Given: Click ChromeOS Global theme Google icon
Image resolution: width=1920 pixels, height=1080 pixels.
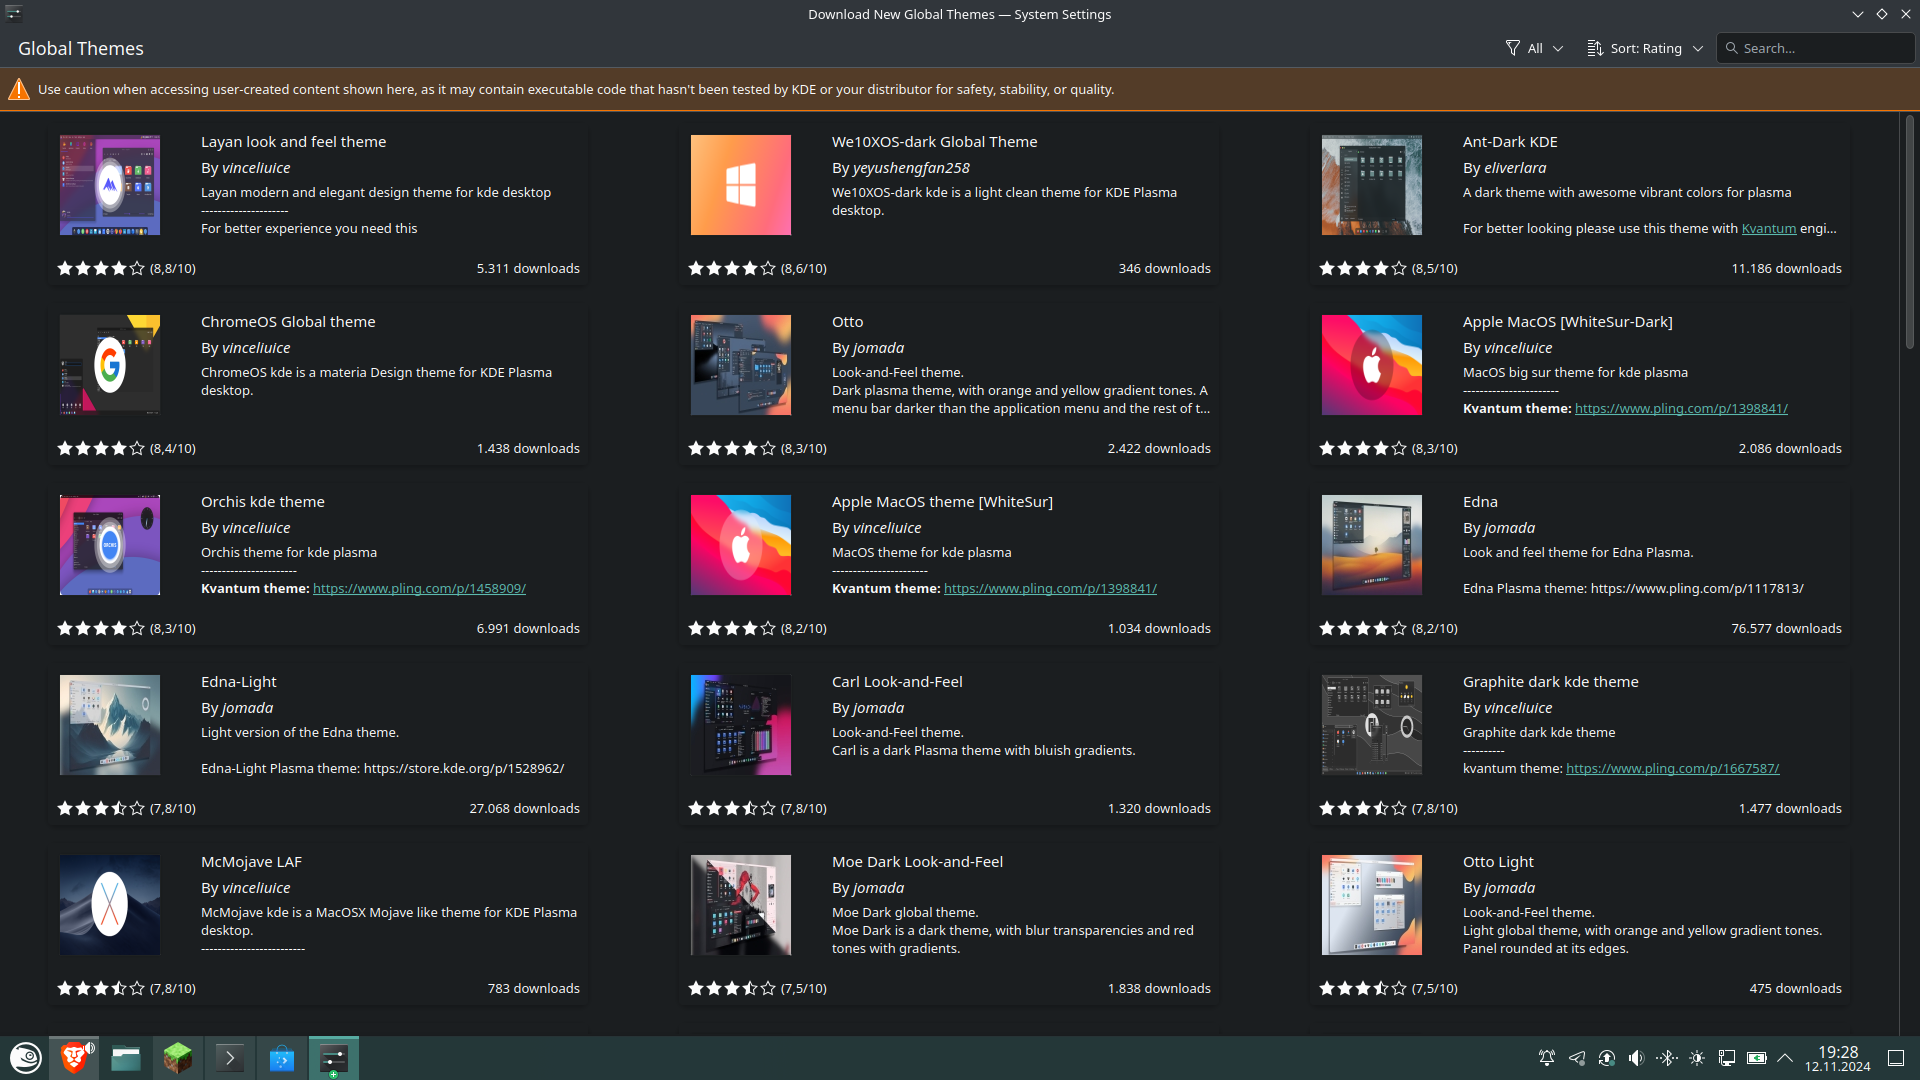Looking at the screenshot, I should point(110,365).
